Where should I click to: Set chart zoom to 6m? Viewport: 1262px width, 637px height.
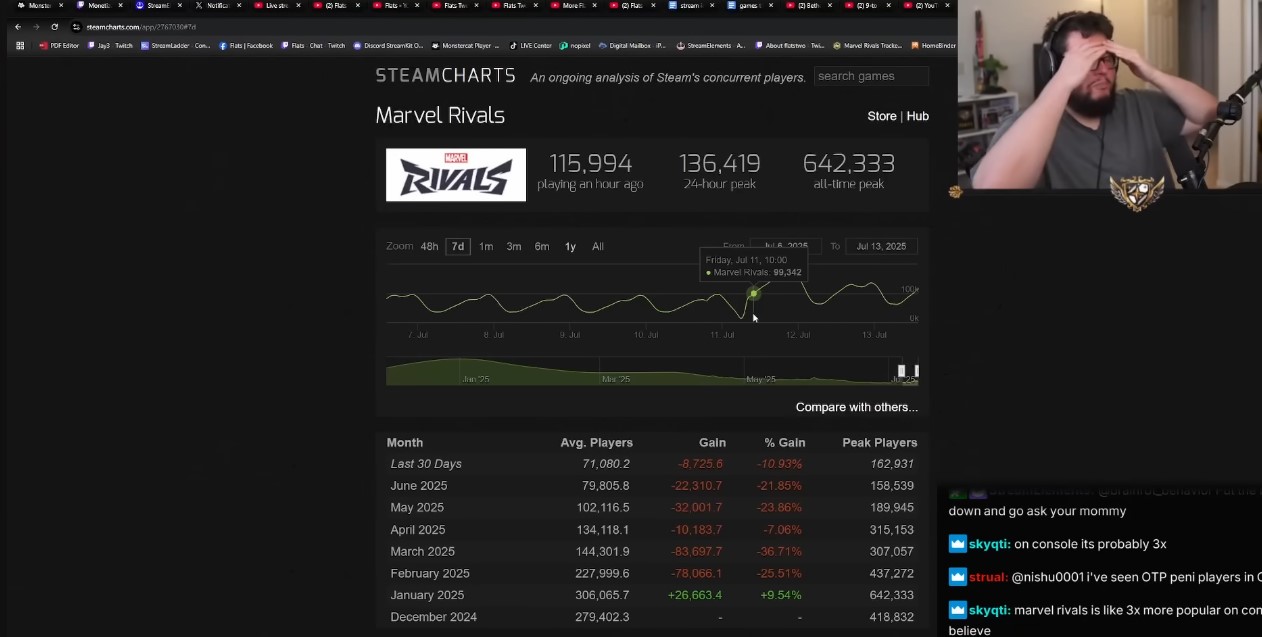pyautogui.click(x=541, y=246)
